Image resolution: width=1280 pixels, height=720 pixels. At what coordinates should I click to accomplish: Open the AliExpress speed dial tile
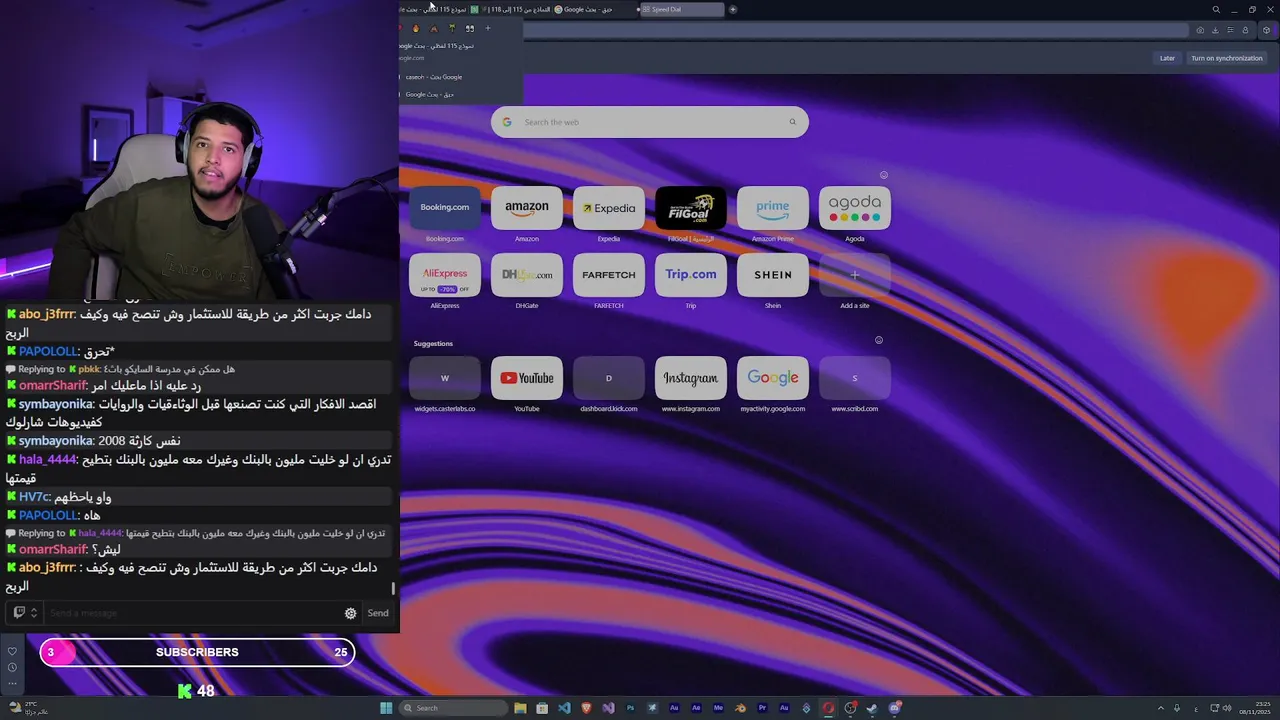445,275
